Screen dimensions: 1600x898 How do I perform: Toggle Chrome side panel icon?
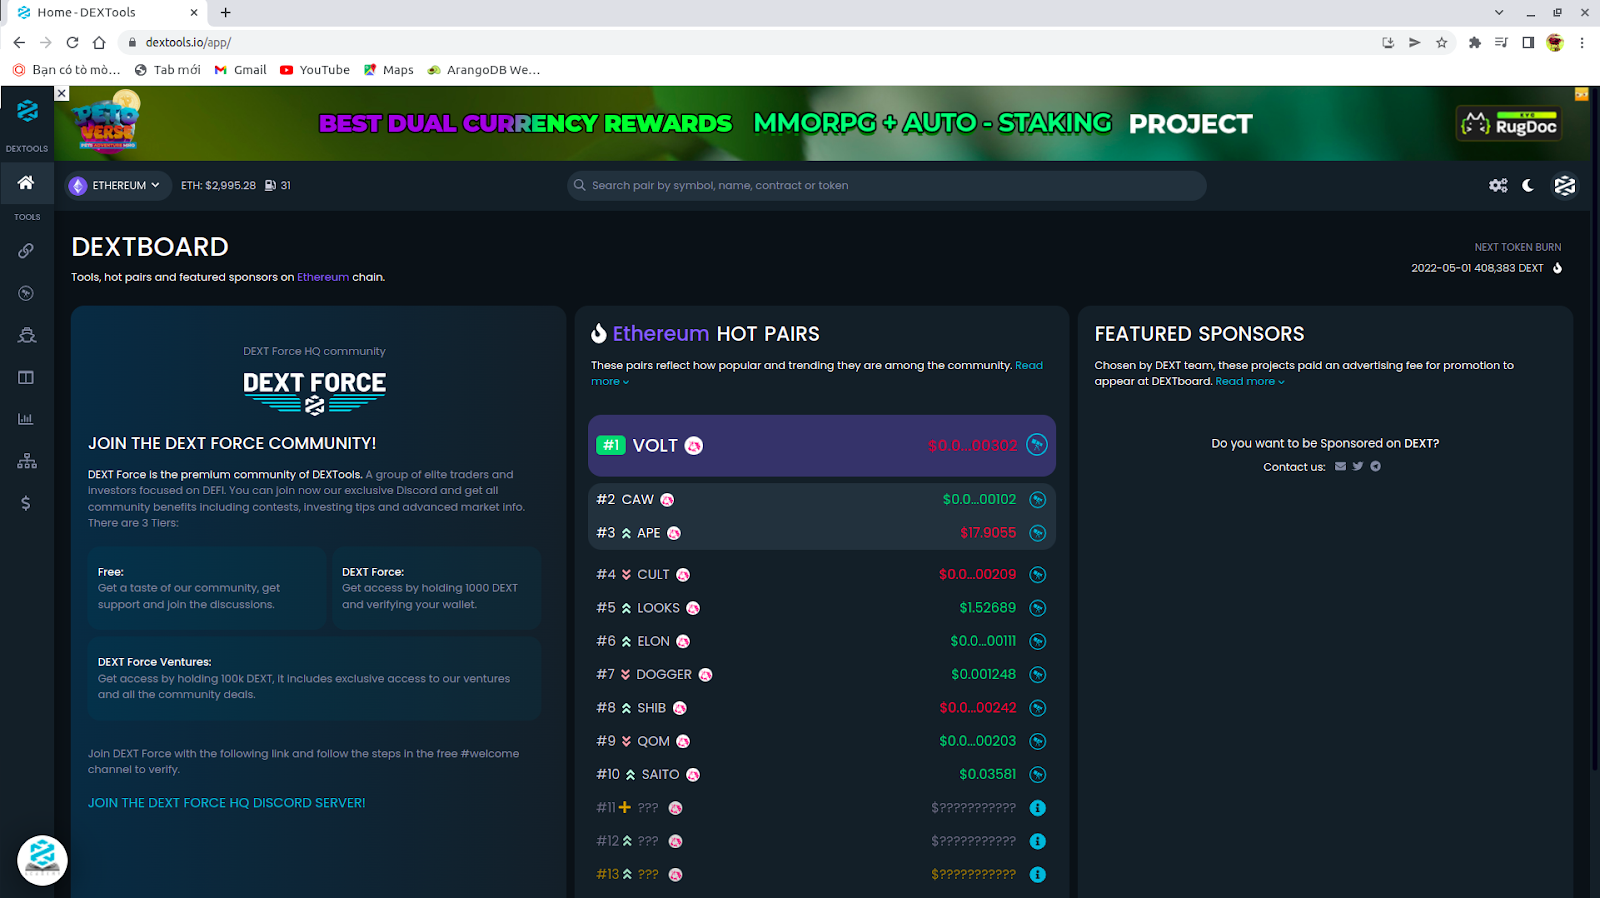(x=1528, y=42)
